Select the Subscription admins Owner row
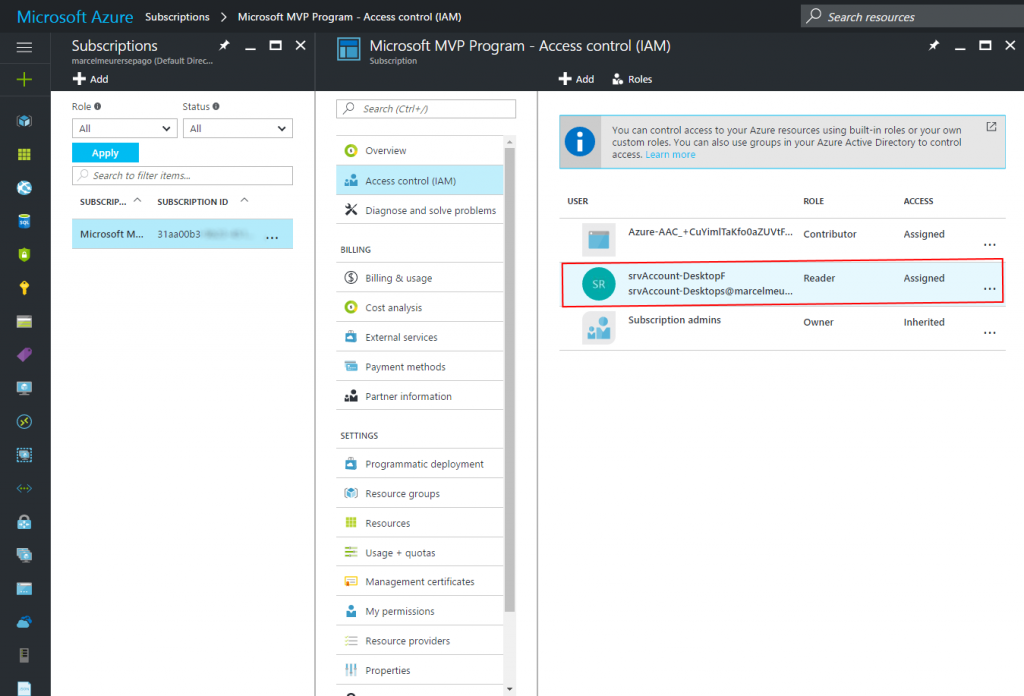This screenshot has height=696, width=1024. tap(782, 328)
